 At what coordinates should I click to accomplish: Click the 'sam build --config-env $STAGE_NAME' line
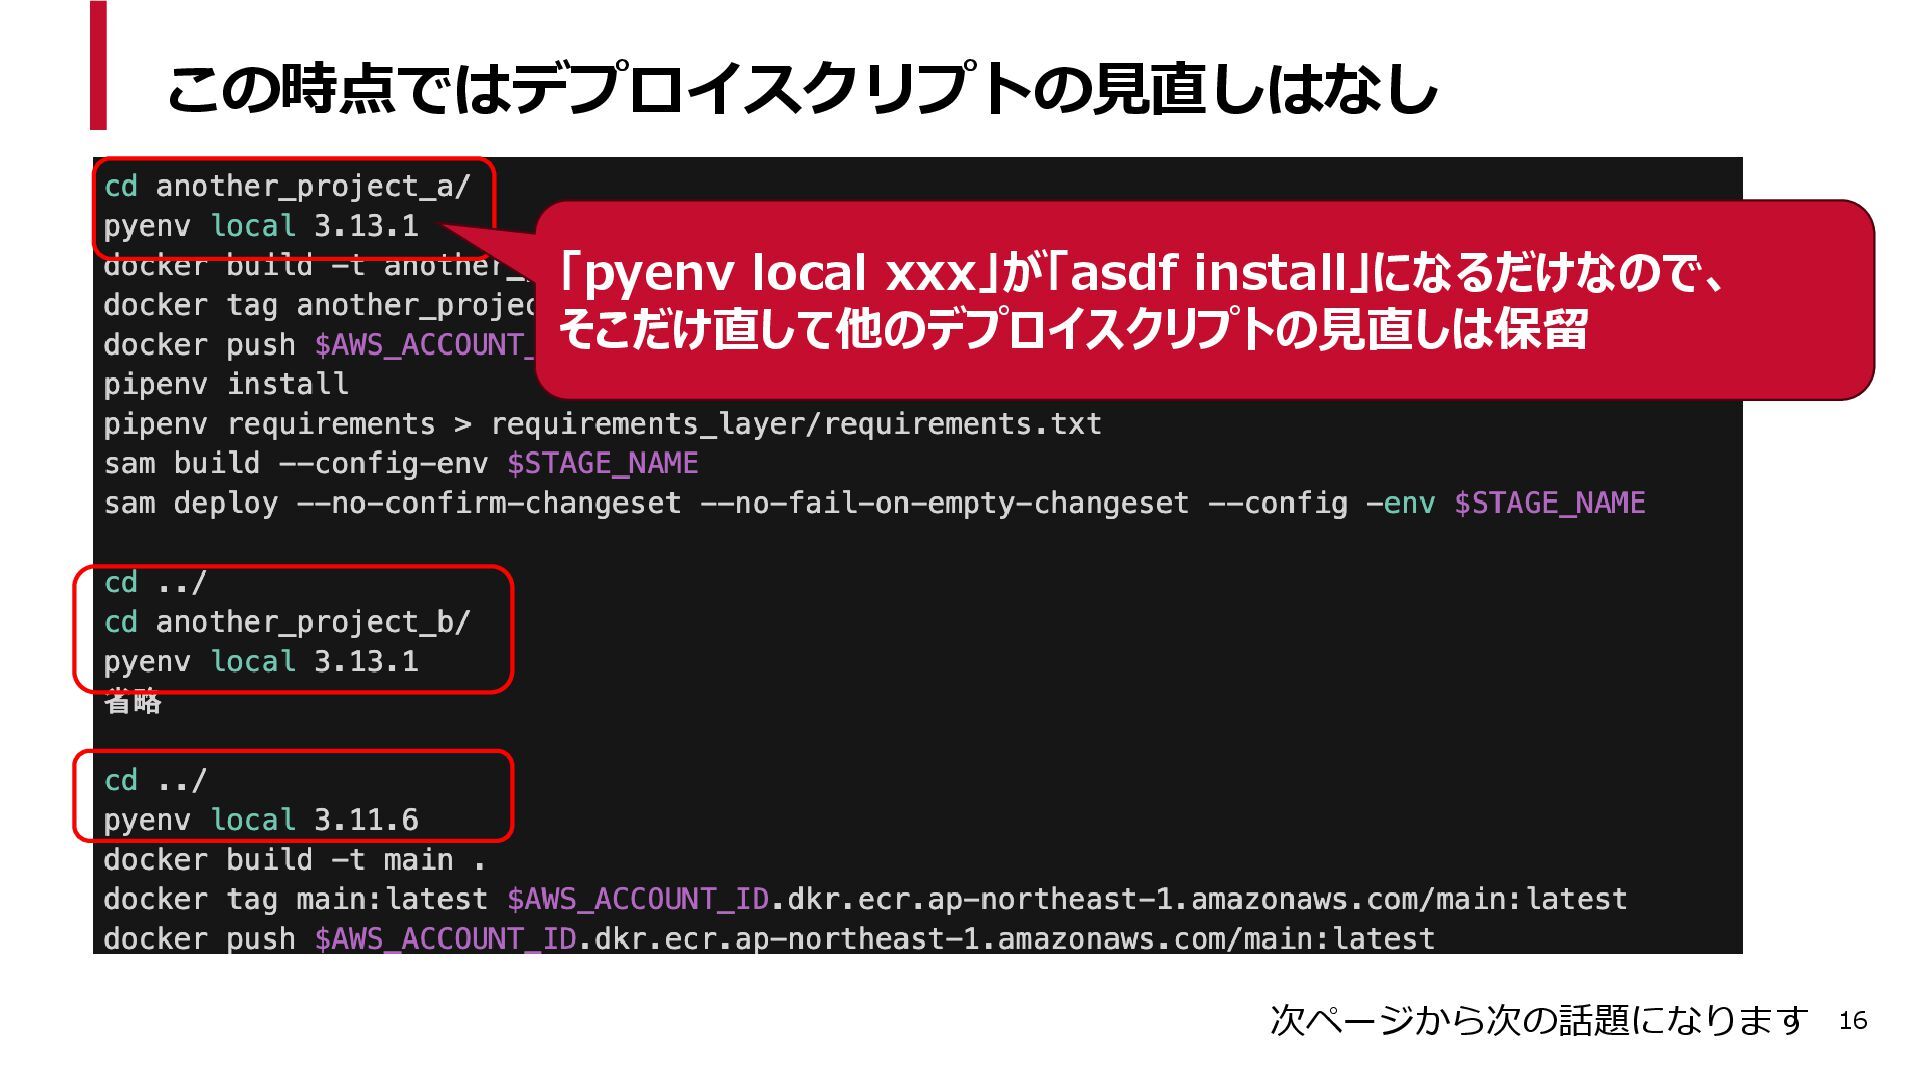pos(401,463)
